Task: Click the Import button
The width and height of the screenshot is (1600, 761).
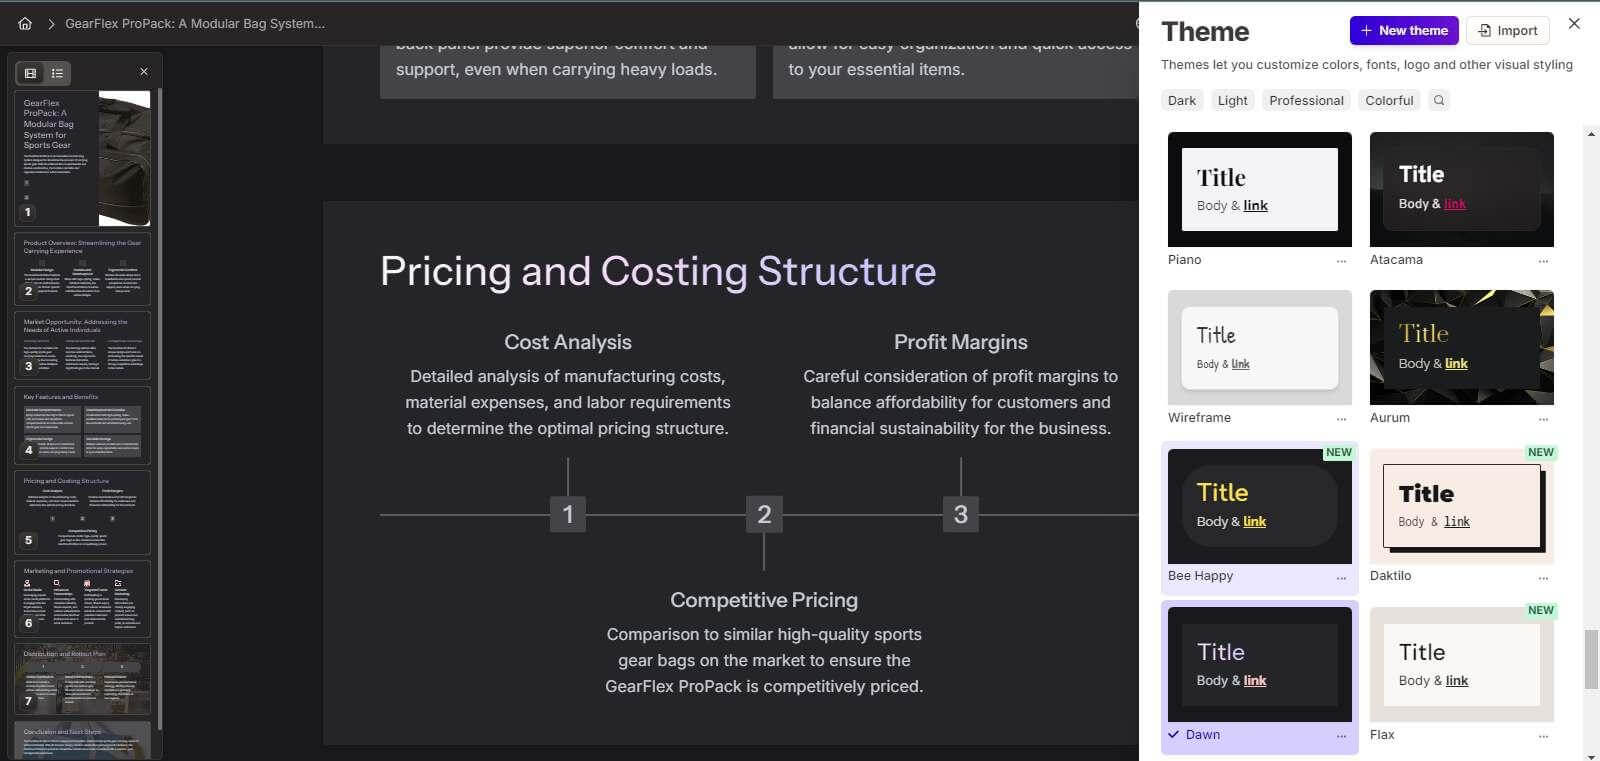Action: click(x=1508, y=30)
